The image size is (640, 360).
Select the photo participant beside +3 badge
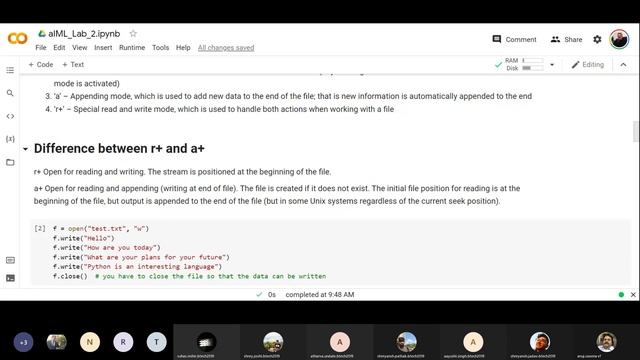point(56,342)
